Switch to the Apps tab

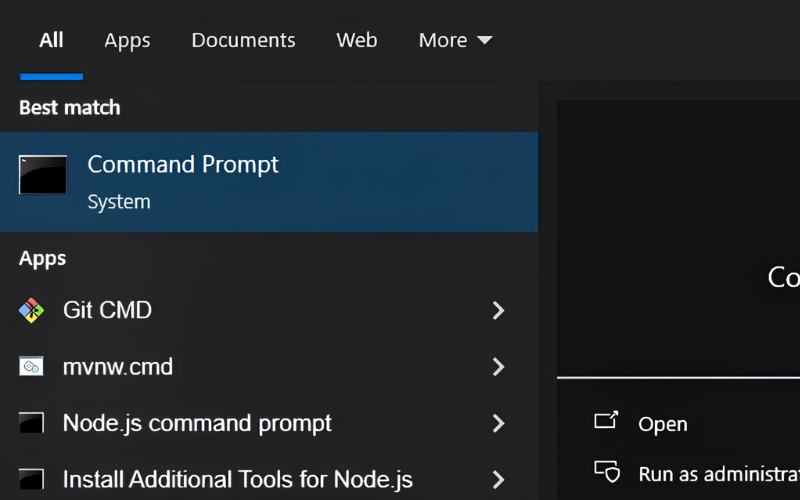pos(127,40)
